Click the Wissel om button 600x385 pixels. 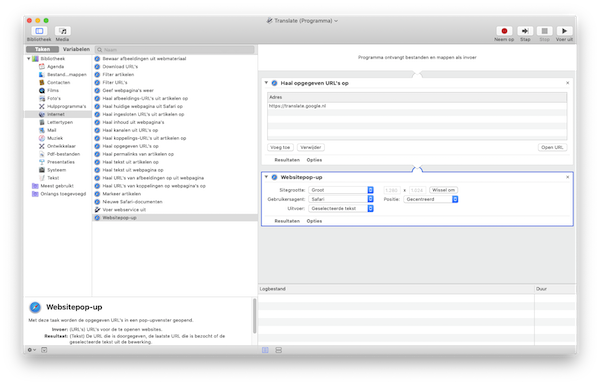pos(443,190)
